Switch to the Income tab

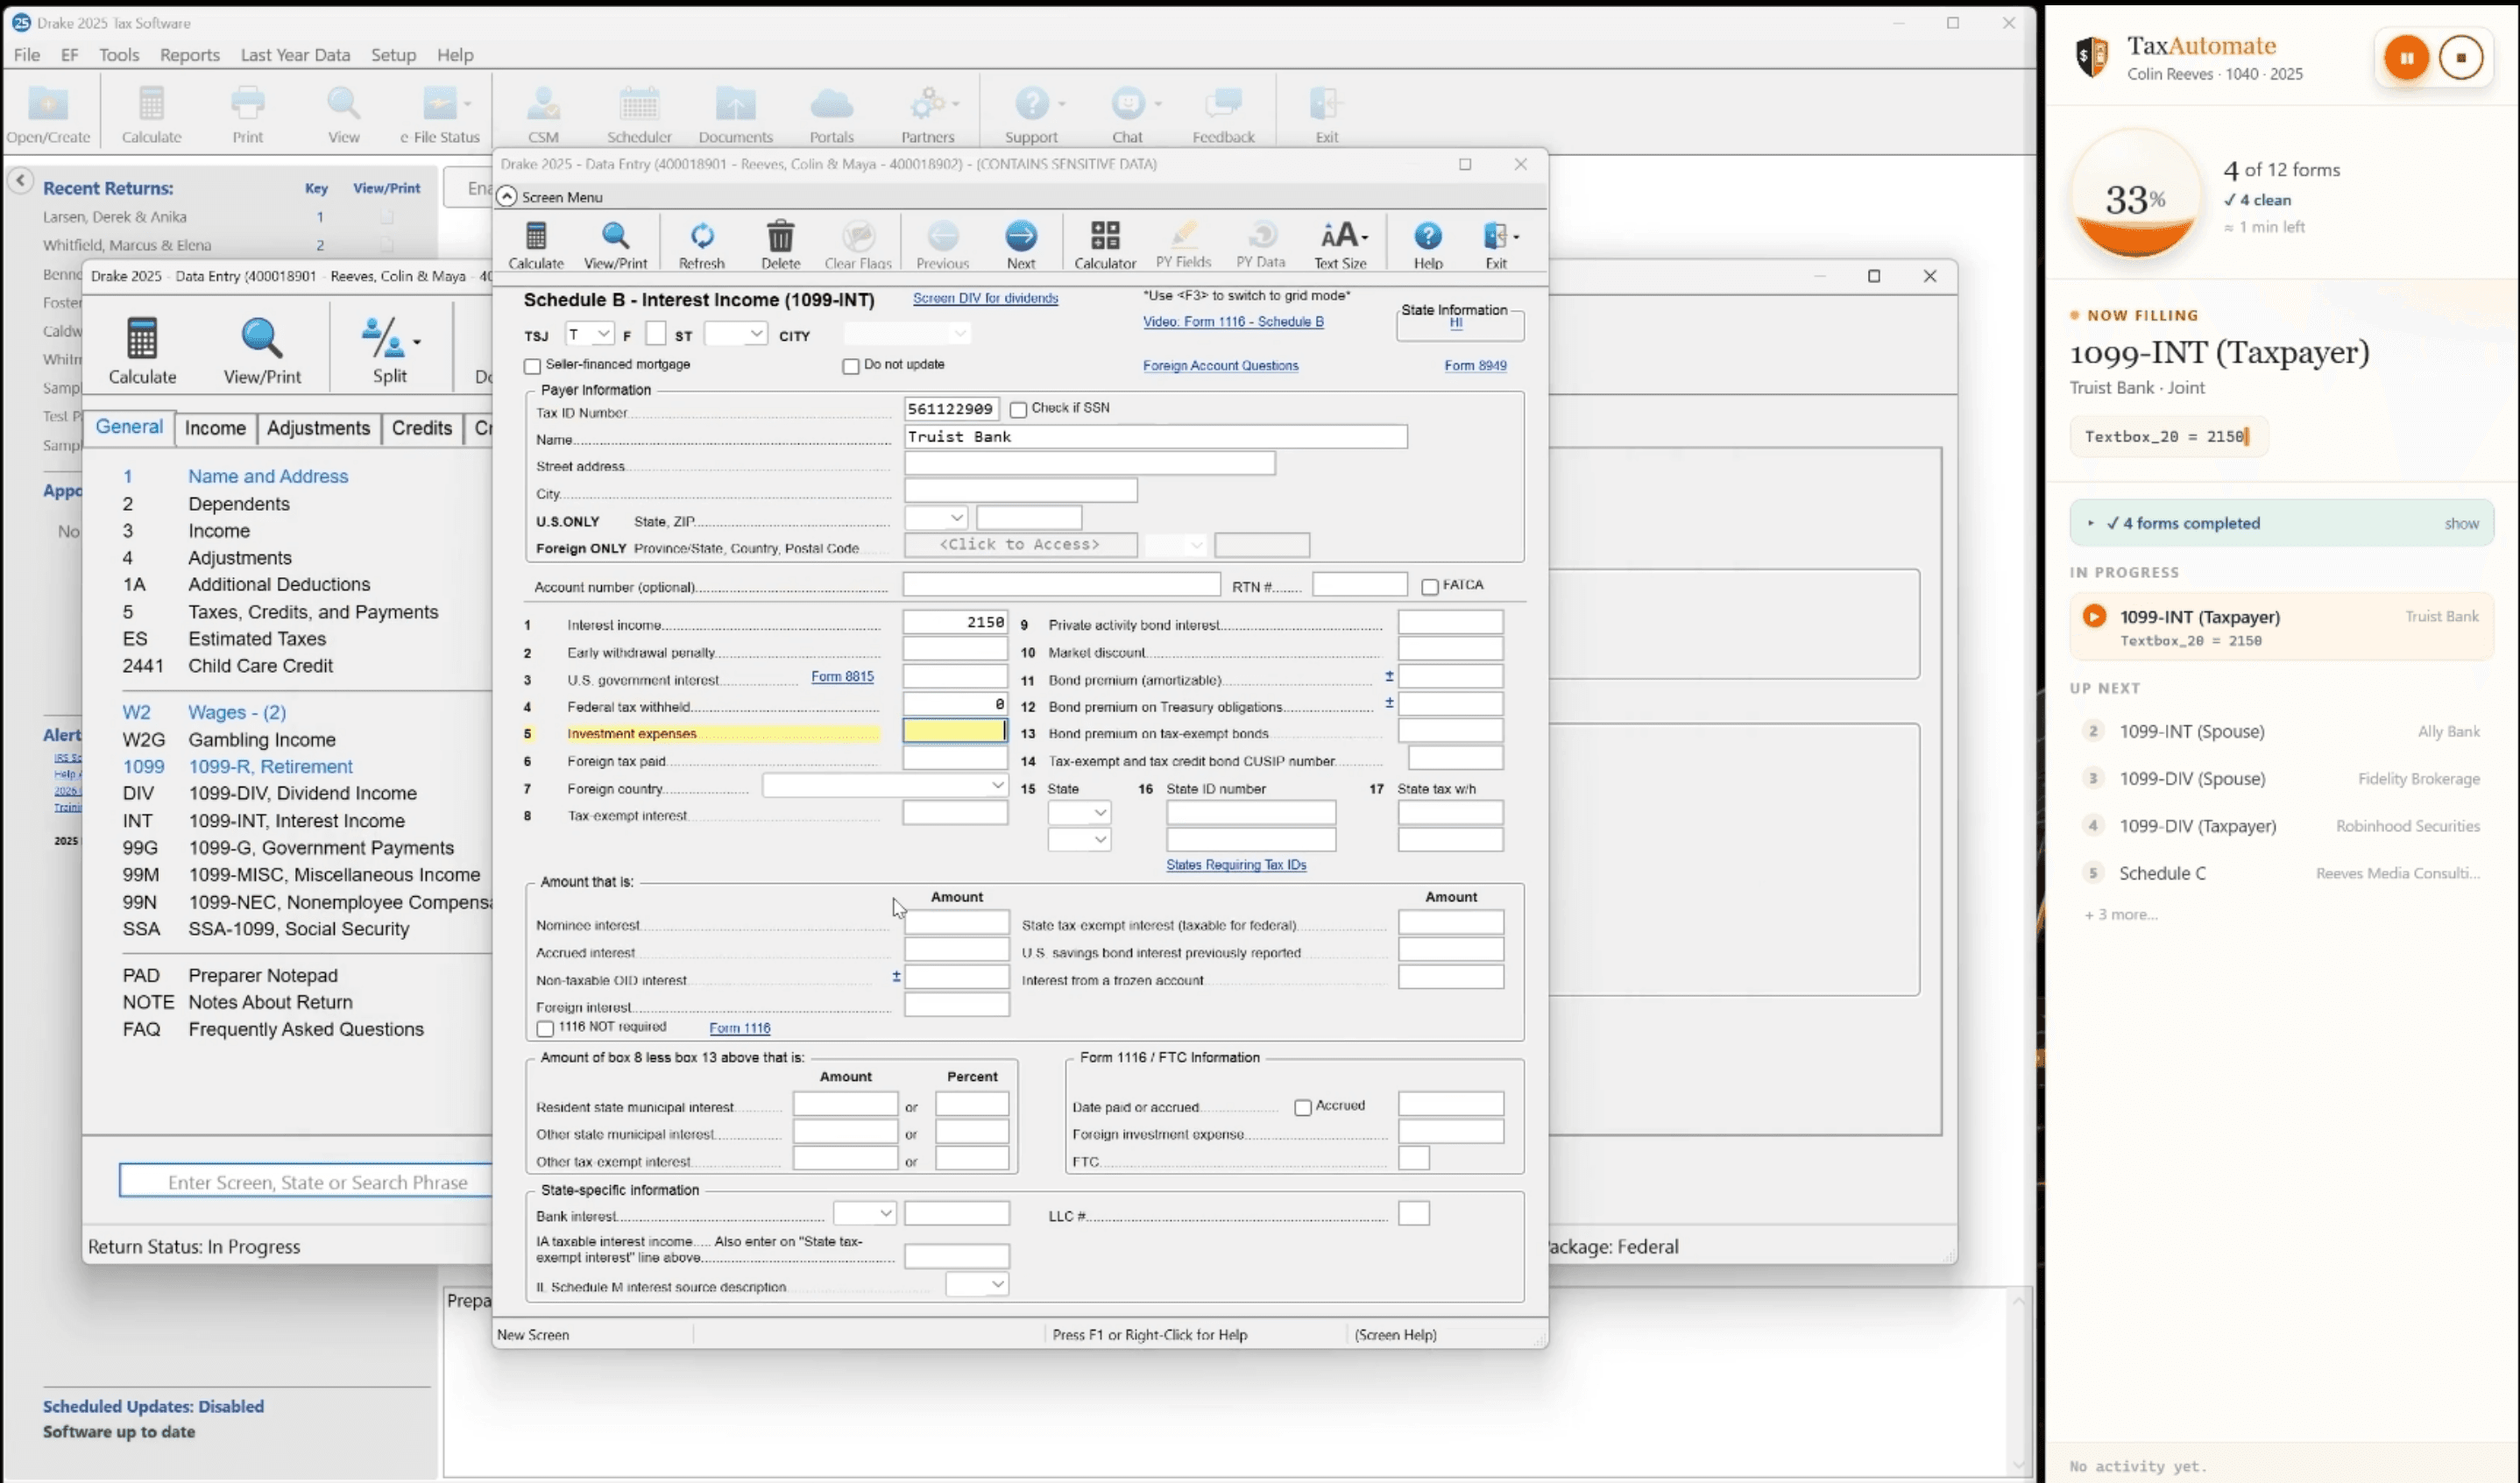point(215,428)
